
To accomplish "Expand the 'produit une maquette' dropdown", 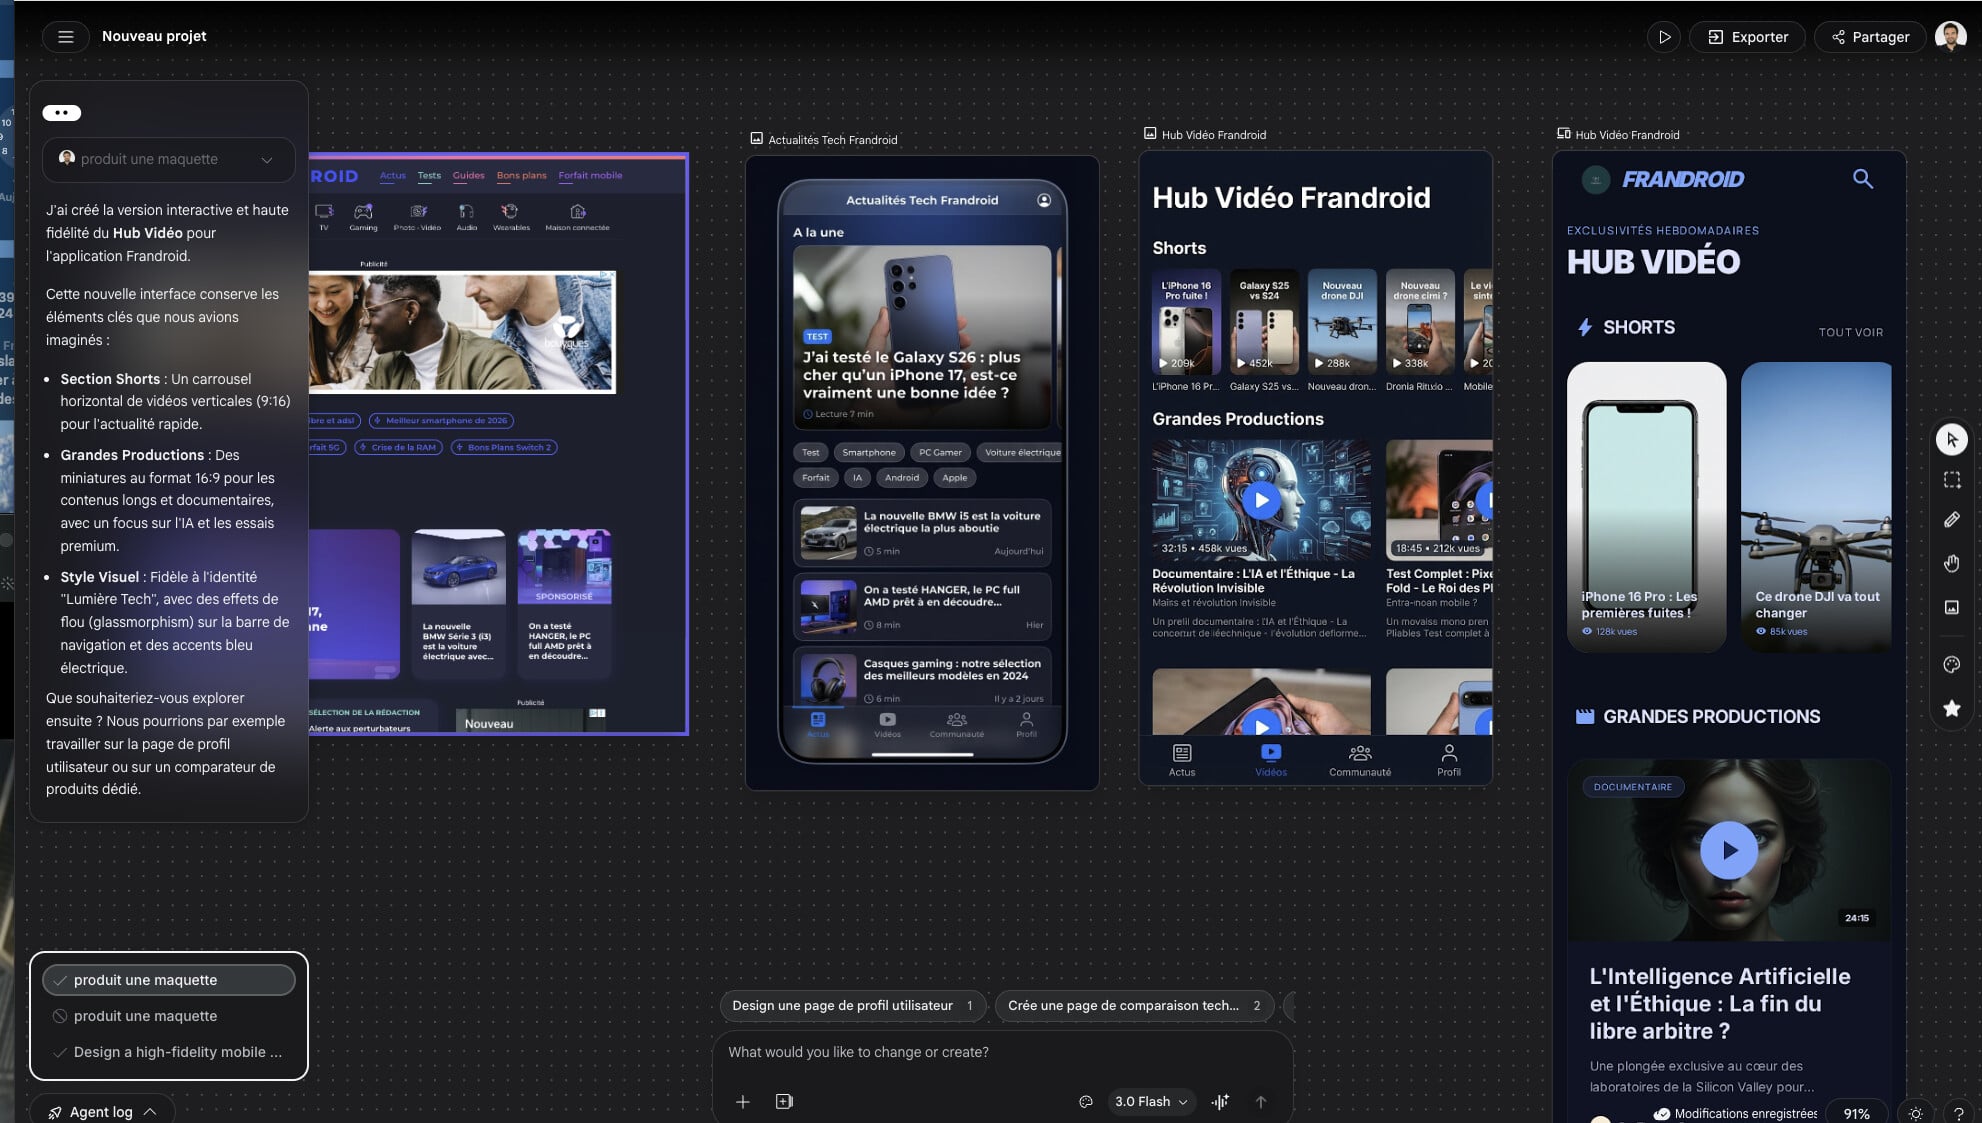I will (x=168, y=159).
